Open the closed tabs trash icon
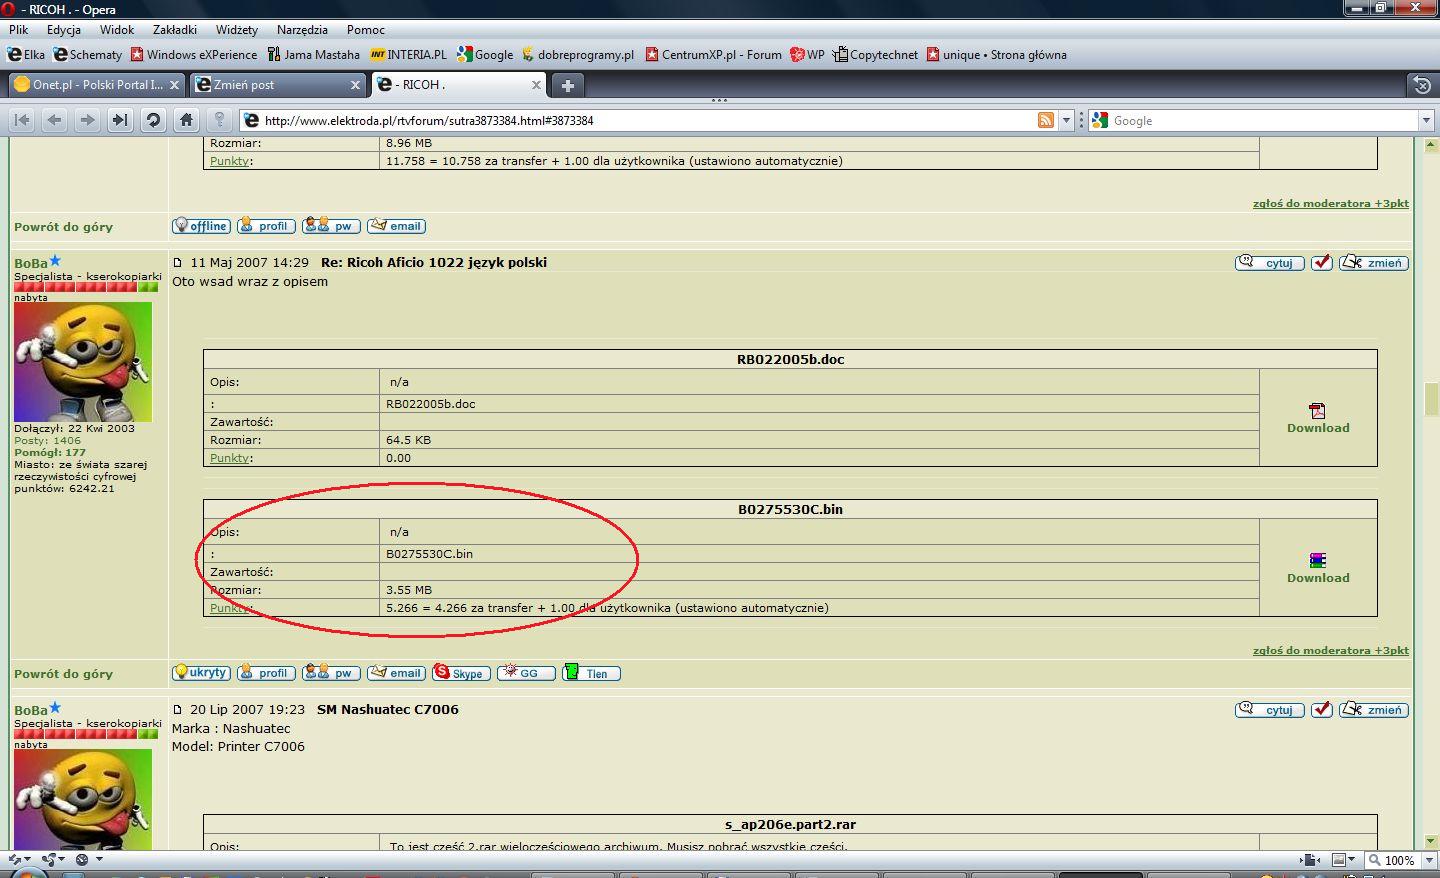This screenshot has height=878, width=1440. pos(1422,85)
